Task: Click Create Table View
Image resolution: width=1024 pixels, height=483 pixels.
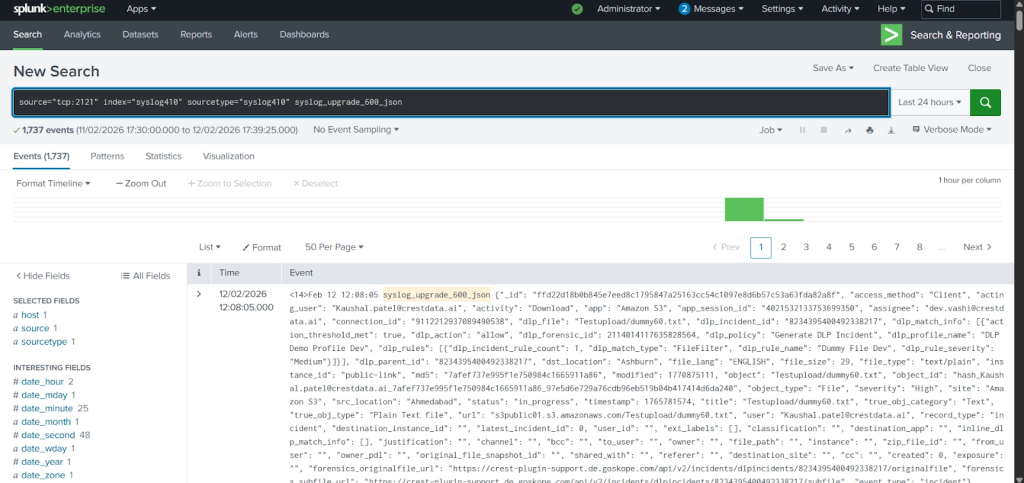Action: (910, 68)
